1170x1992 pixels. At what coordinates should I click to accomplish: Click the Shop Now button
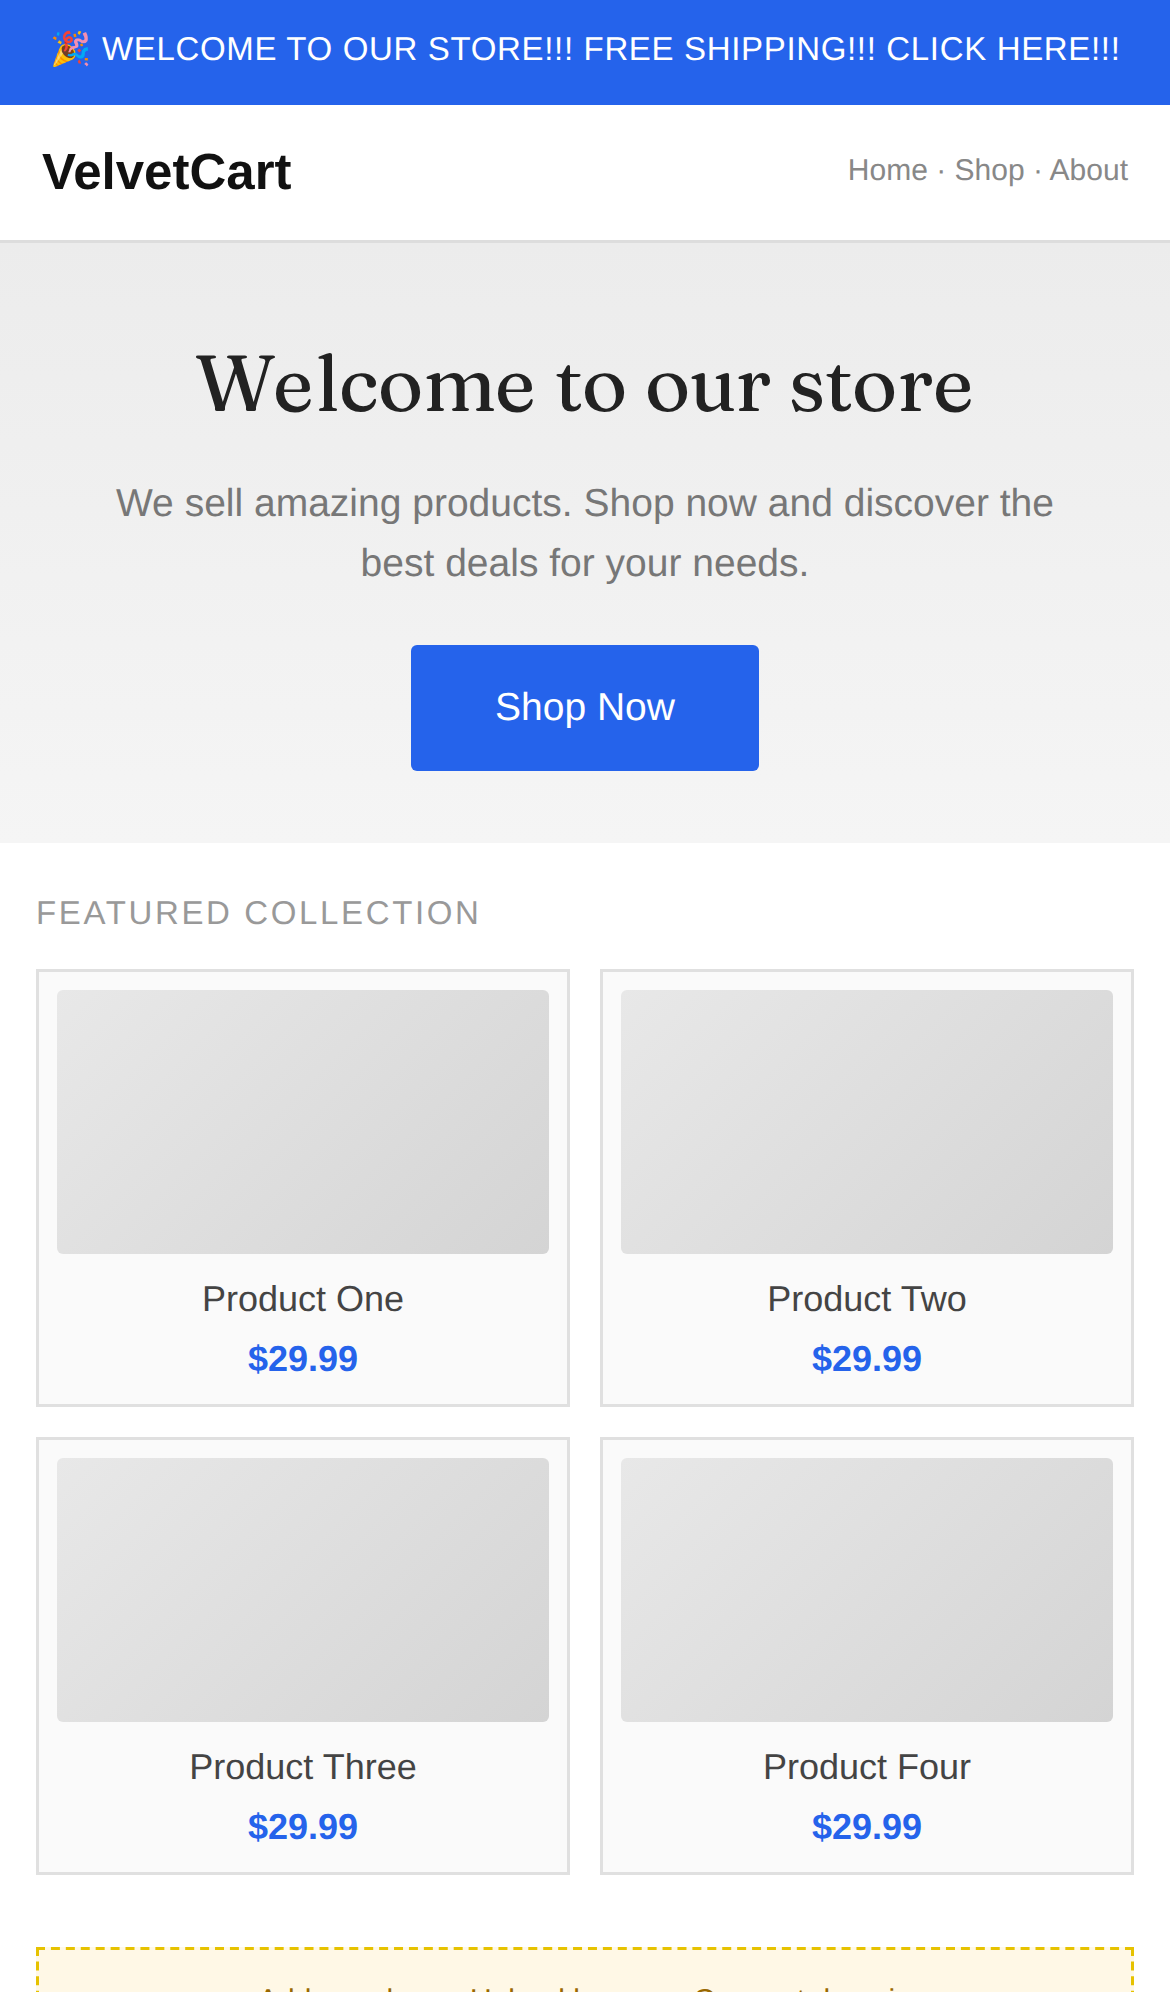click(585, 708)
